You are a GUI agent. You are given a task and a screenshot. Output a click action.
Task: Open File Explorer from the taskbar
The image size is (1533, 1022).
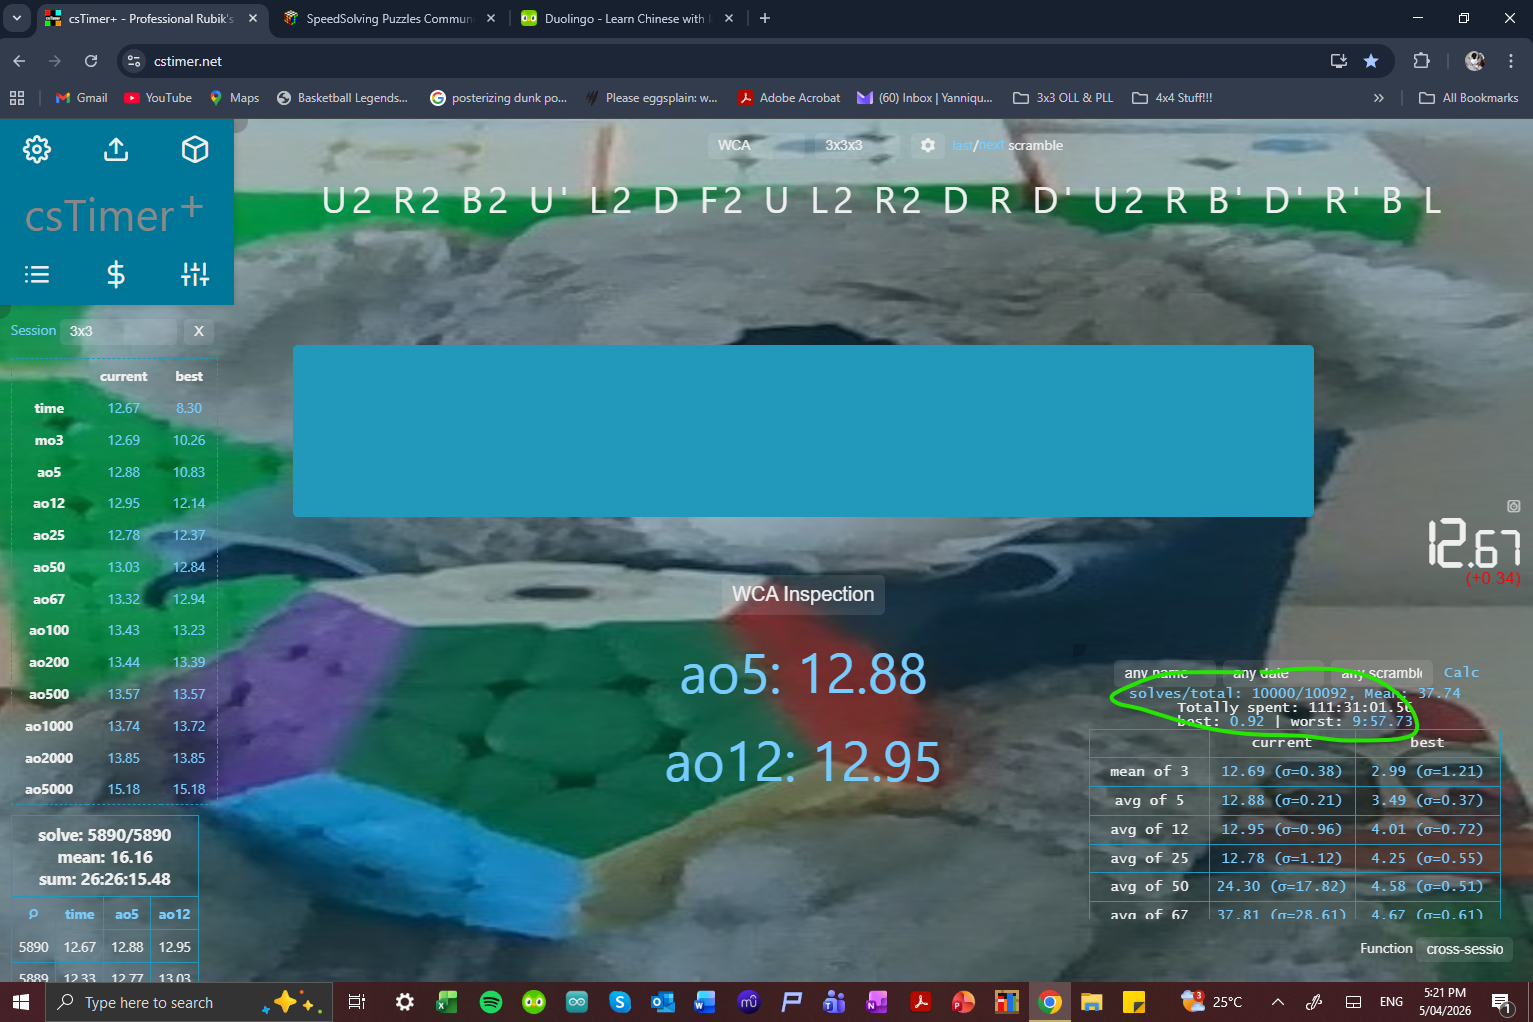1091,1002
